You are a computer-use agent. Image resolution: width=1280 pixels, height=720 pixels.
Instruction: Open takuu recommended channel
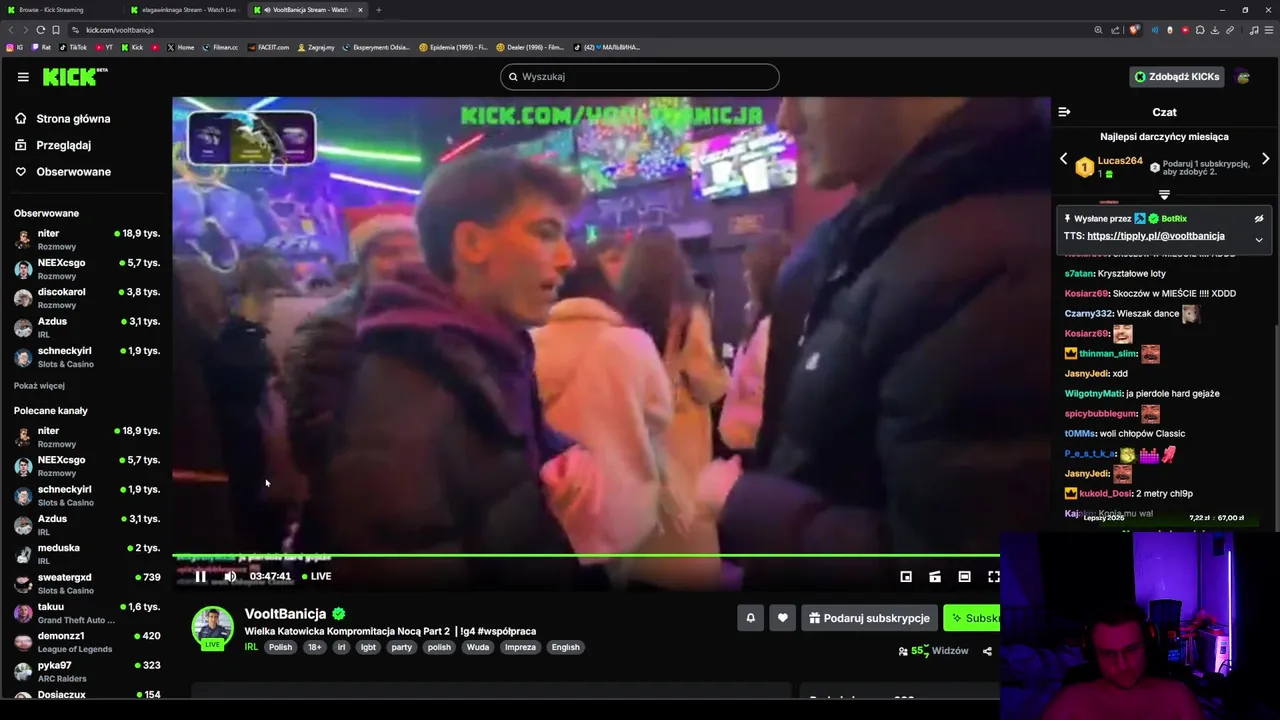[86, 613]
